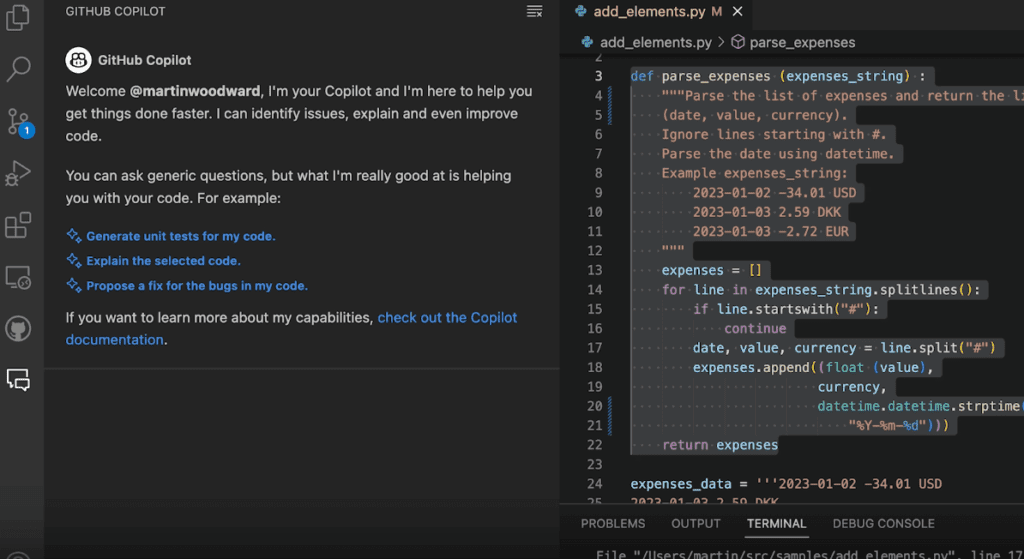The height and width of the screenshot is (559, 1024).
Task: Click 'Ignore lines starting with #.' docstring line
Action: 774,135
